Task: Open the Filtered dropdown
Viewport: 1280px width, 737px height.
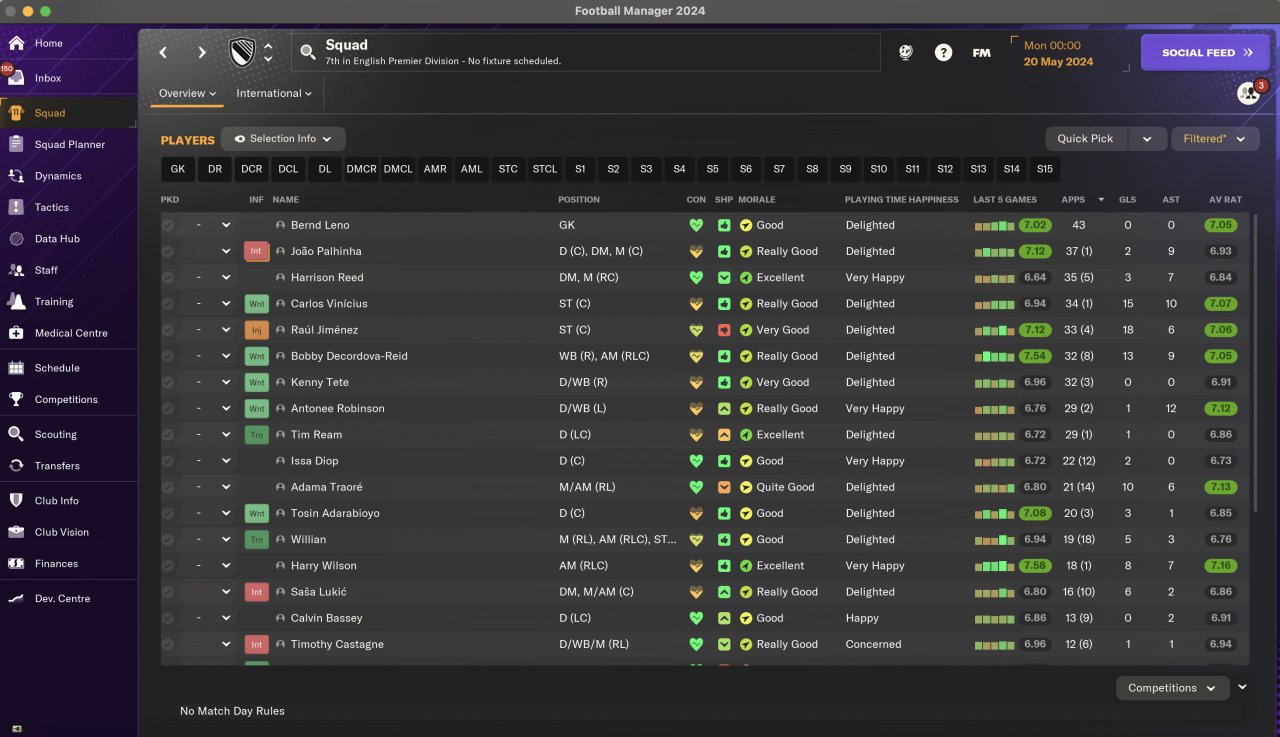Action: (x=1215, y=139)
